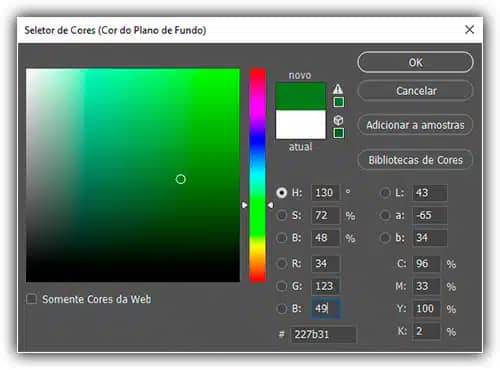Select the L (lightness) radio button
500x370 pixels.
pos(385,193)
